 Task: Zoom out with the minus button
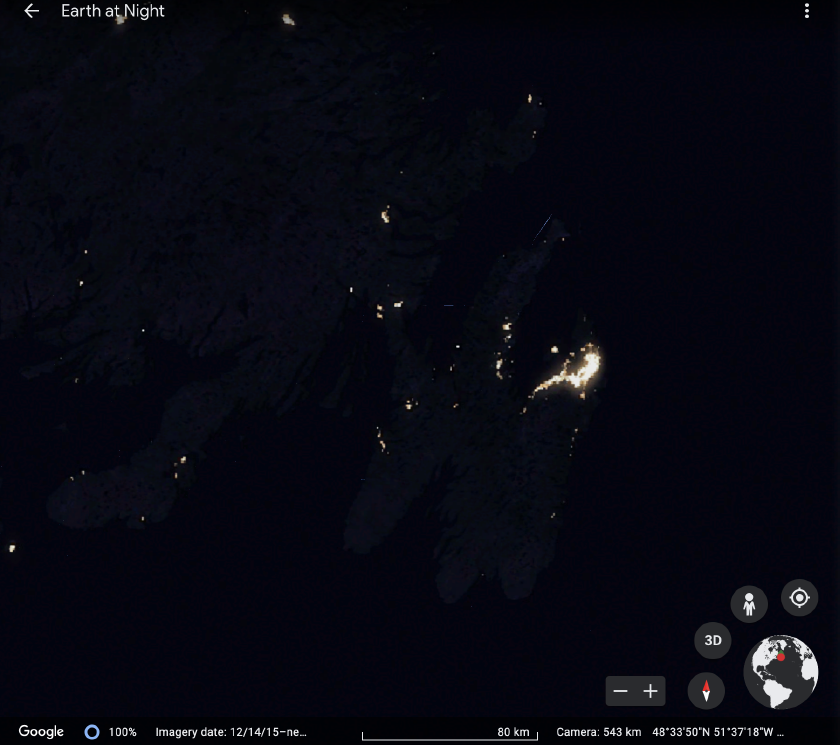click(x=621, y=691)
